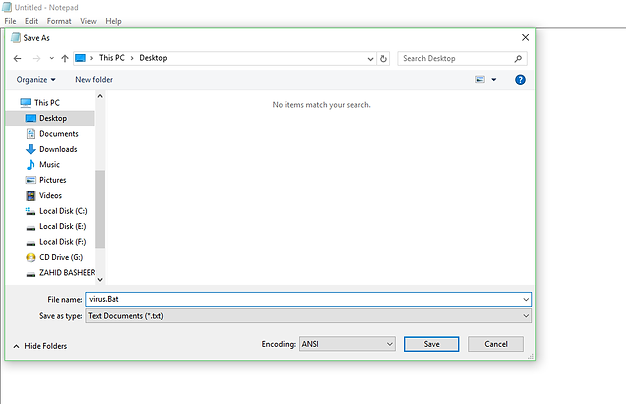The width and height of the screenshot is (626, 404).
Task: Click the PC icon in address bar
Action: 80,58
